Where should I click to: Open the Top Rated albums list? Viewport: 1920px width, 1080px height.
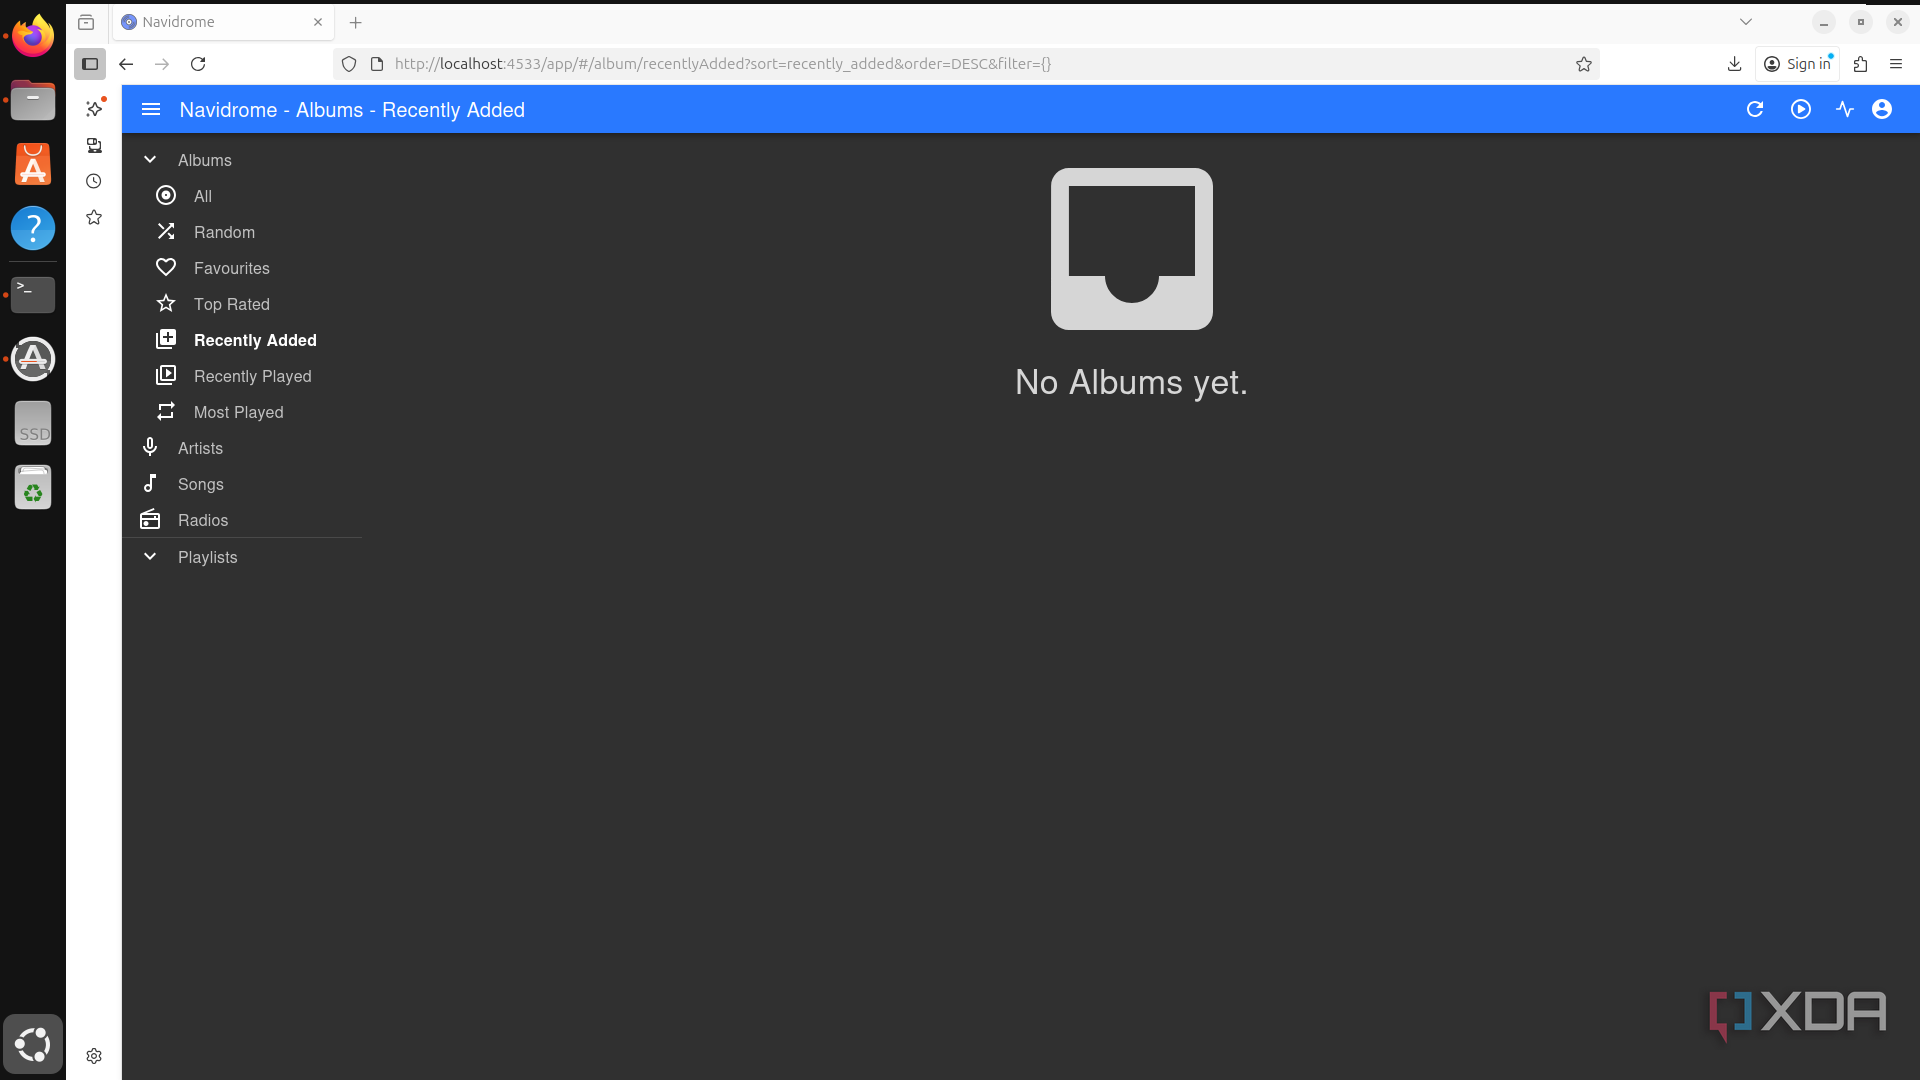coord(232,304)
